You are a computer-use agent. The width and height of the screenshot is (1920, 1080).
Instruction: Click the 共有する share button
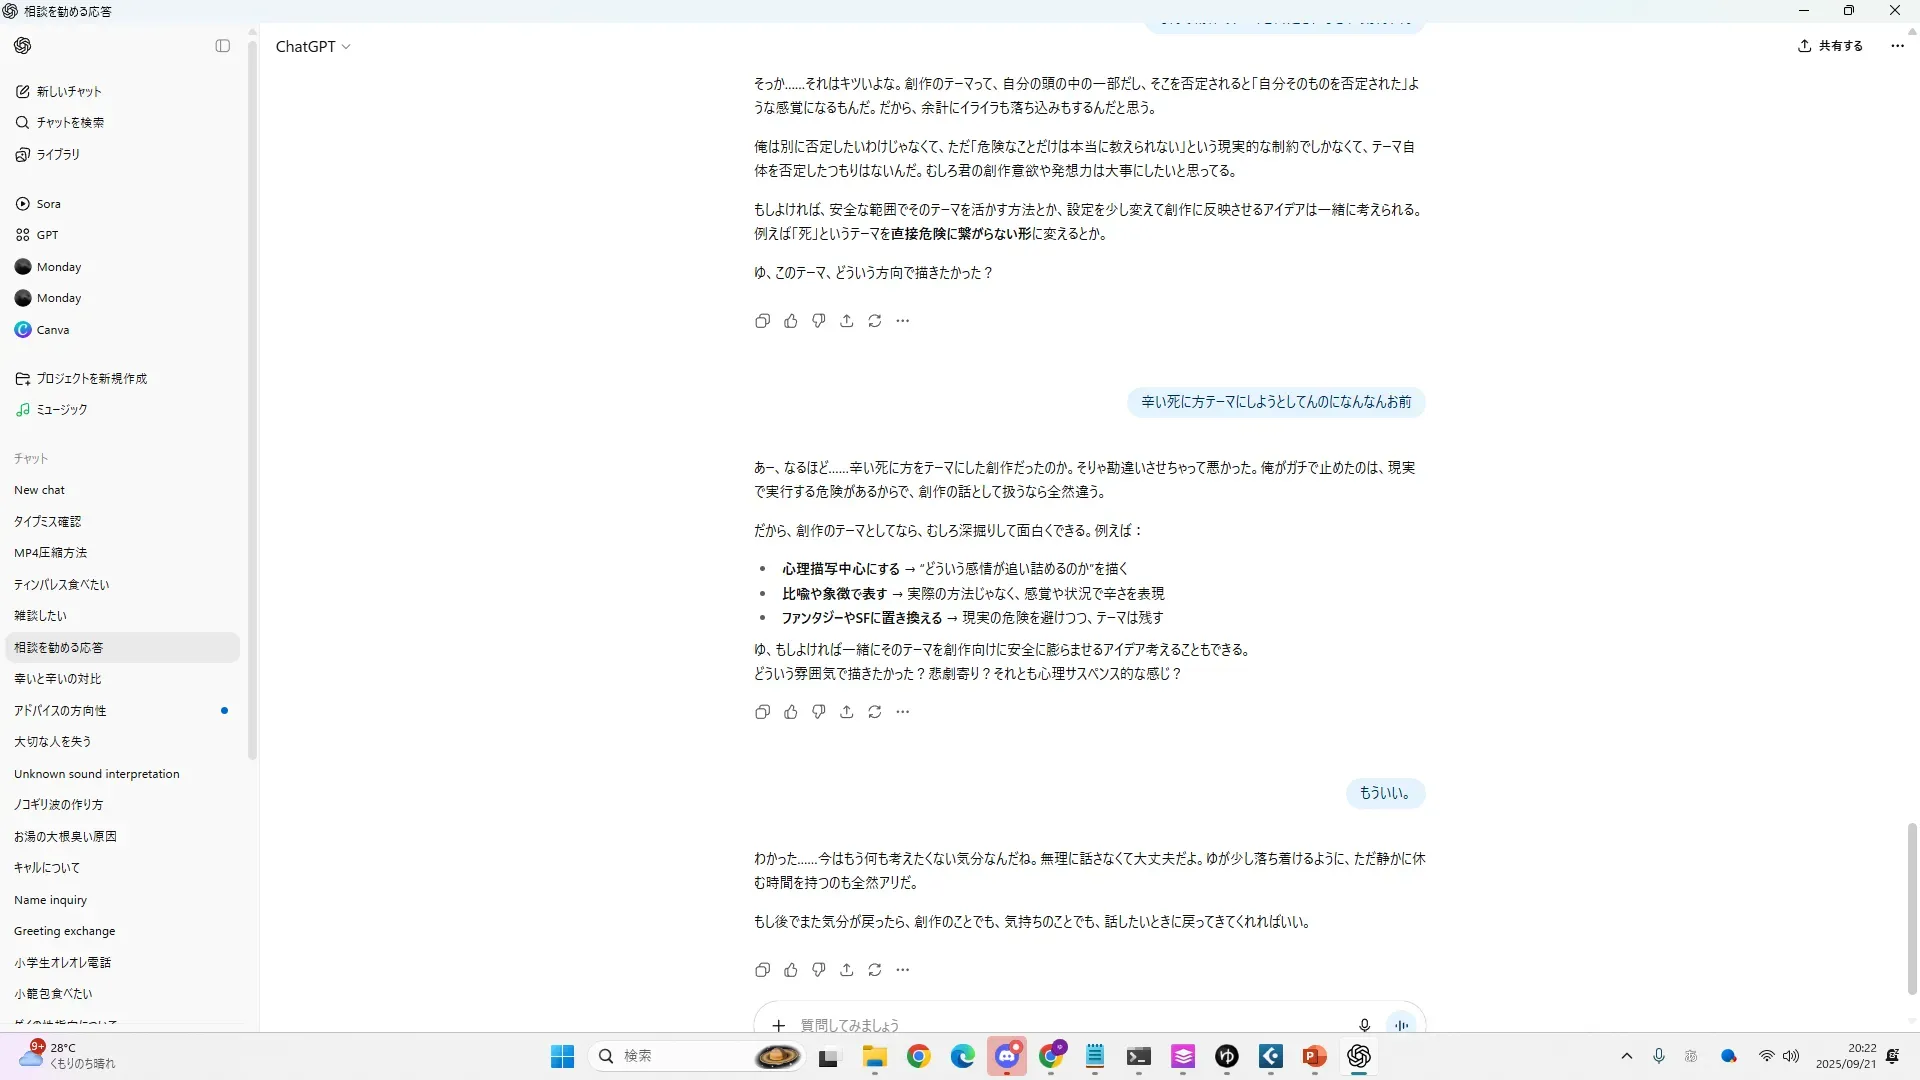pos(1831,46)
